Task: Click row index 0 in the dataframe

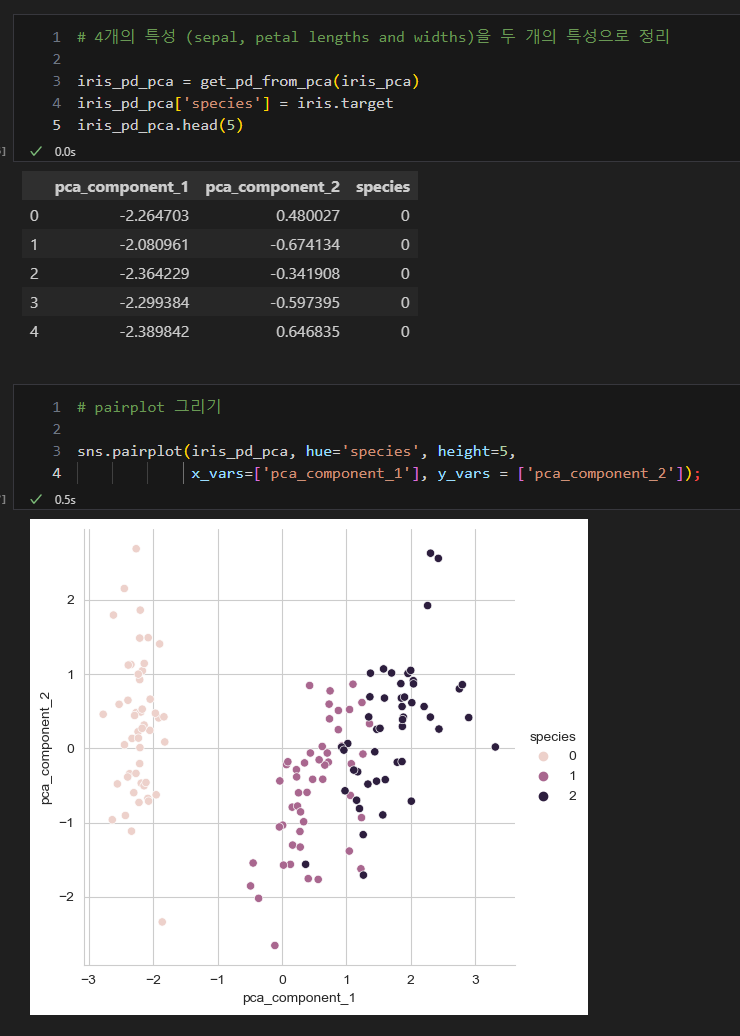Action: [34, 215]
